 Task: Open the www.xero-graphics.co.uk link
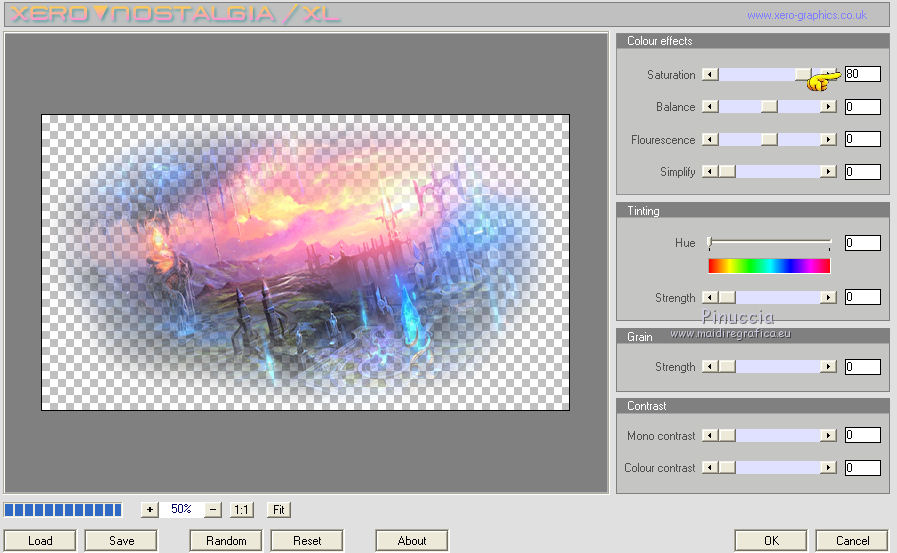pyautogui.click(x=807, y=15)
